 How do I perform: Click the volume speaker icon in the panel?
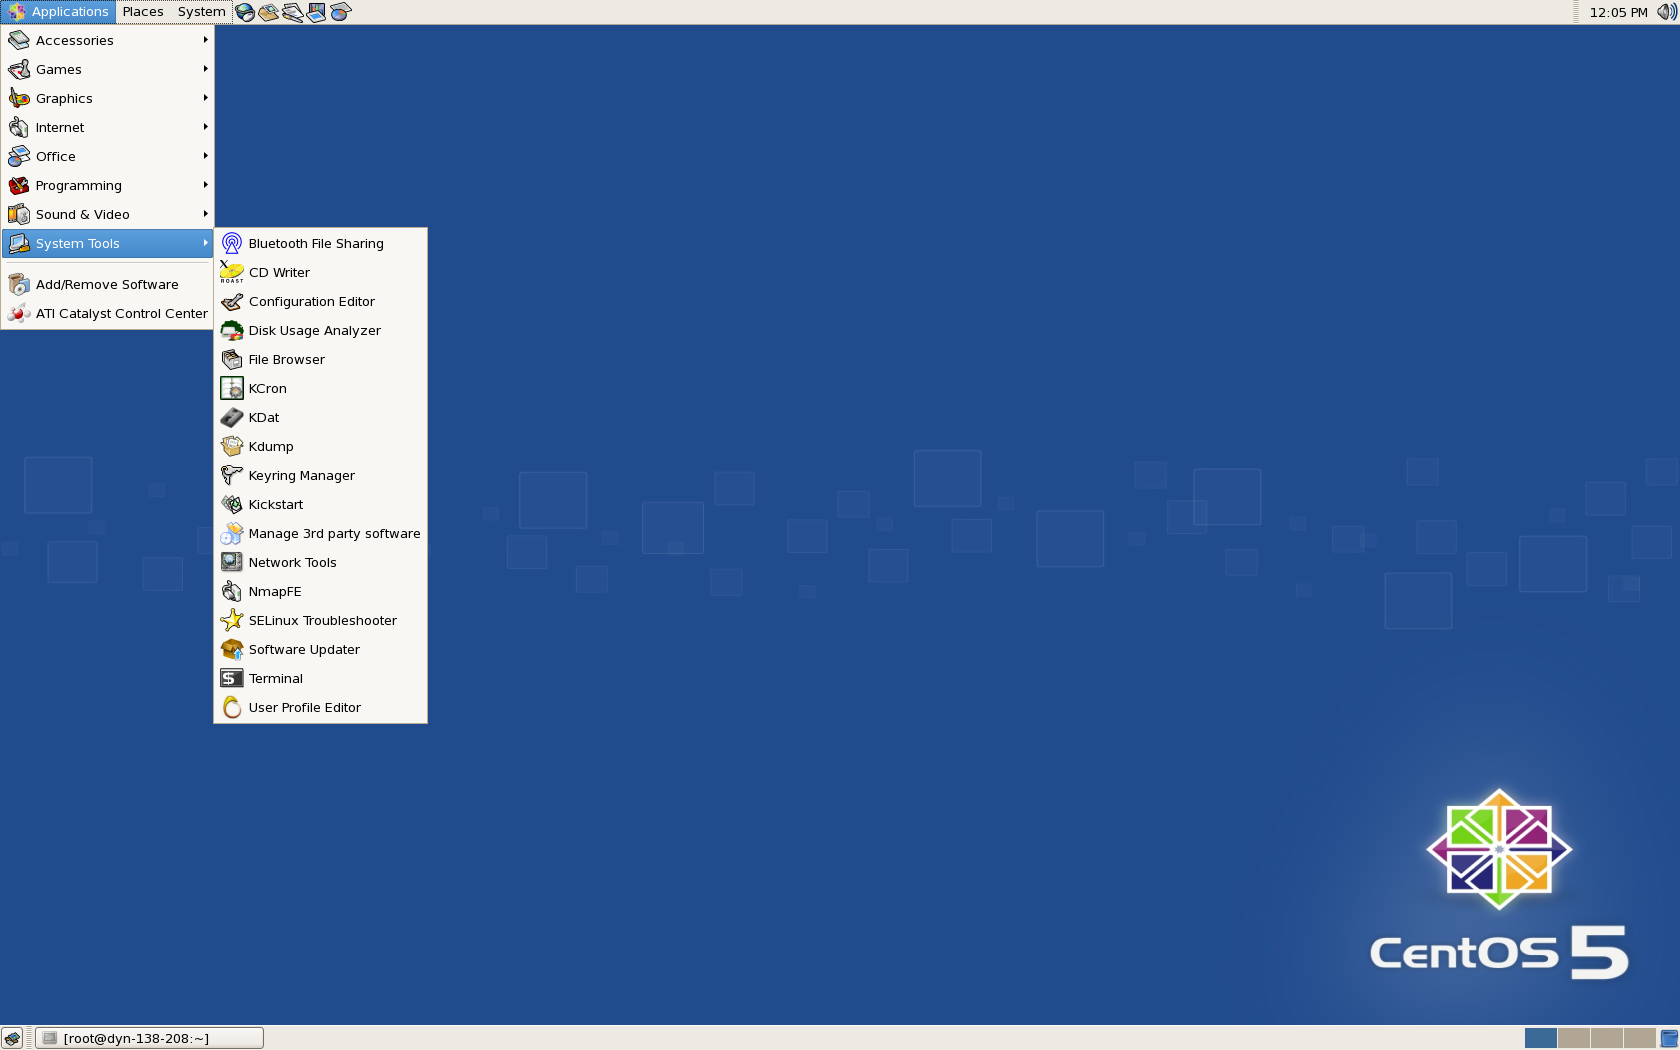tap(1666, 13)
